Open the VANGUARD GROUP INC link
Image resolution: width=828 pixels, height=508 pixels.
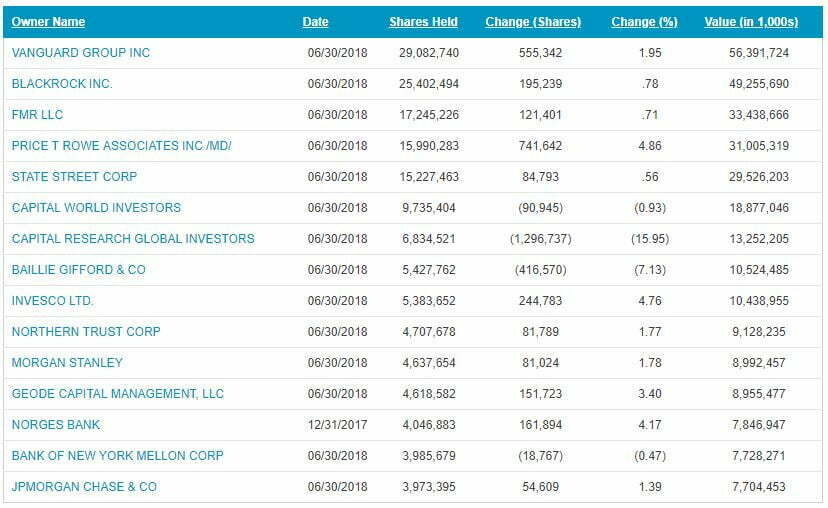[81, 53]
